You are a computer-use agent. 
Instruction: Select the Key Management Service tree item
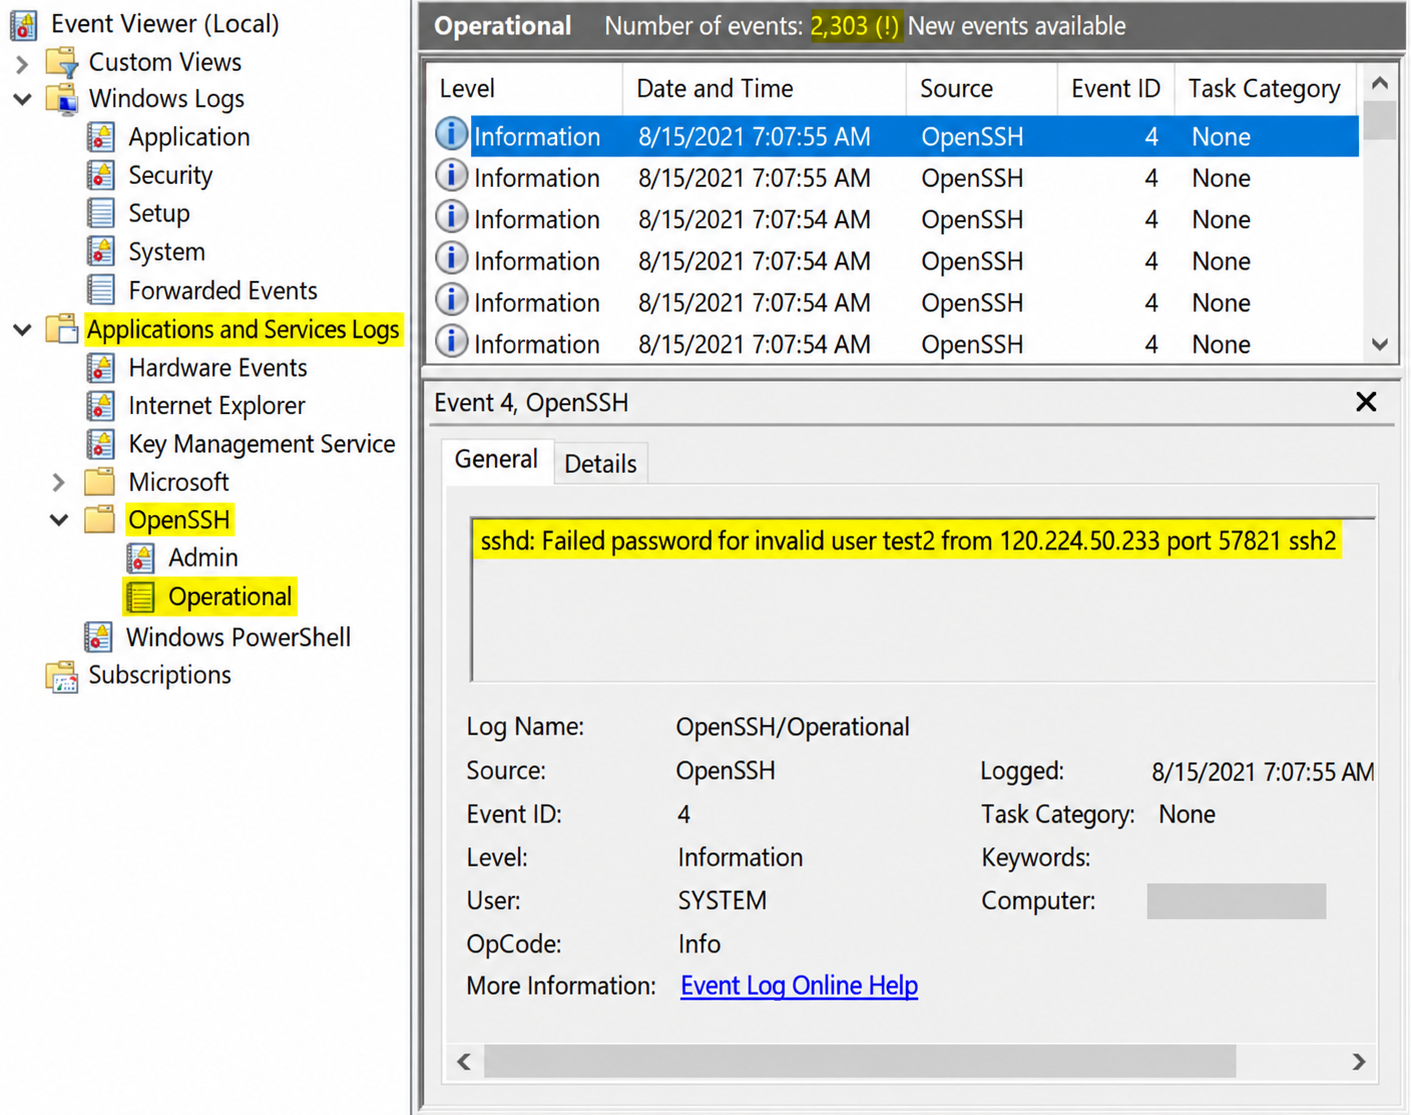(x=262, y=444)
